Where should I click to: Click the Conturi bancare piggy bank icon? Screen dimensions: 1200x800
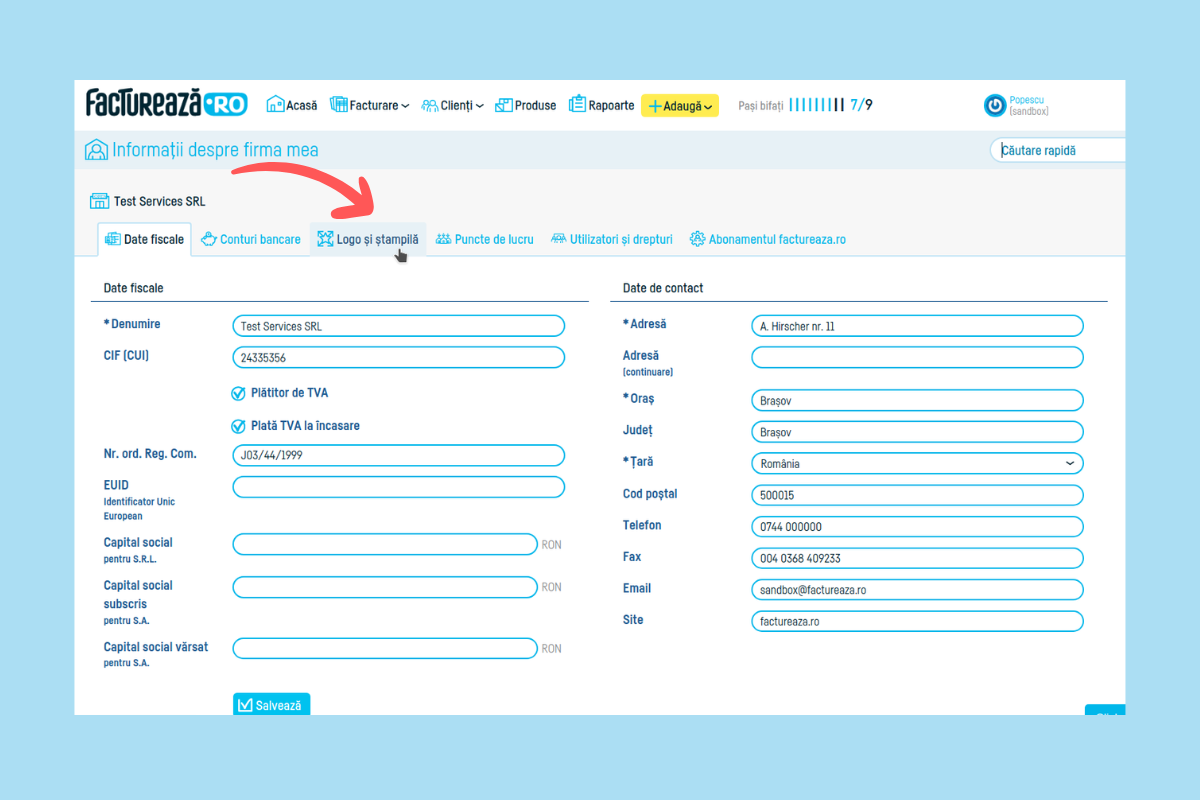[209, 240]
